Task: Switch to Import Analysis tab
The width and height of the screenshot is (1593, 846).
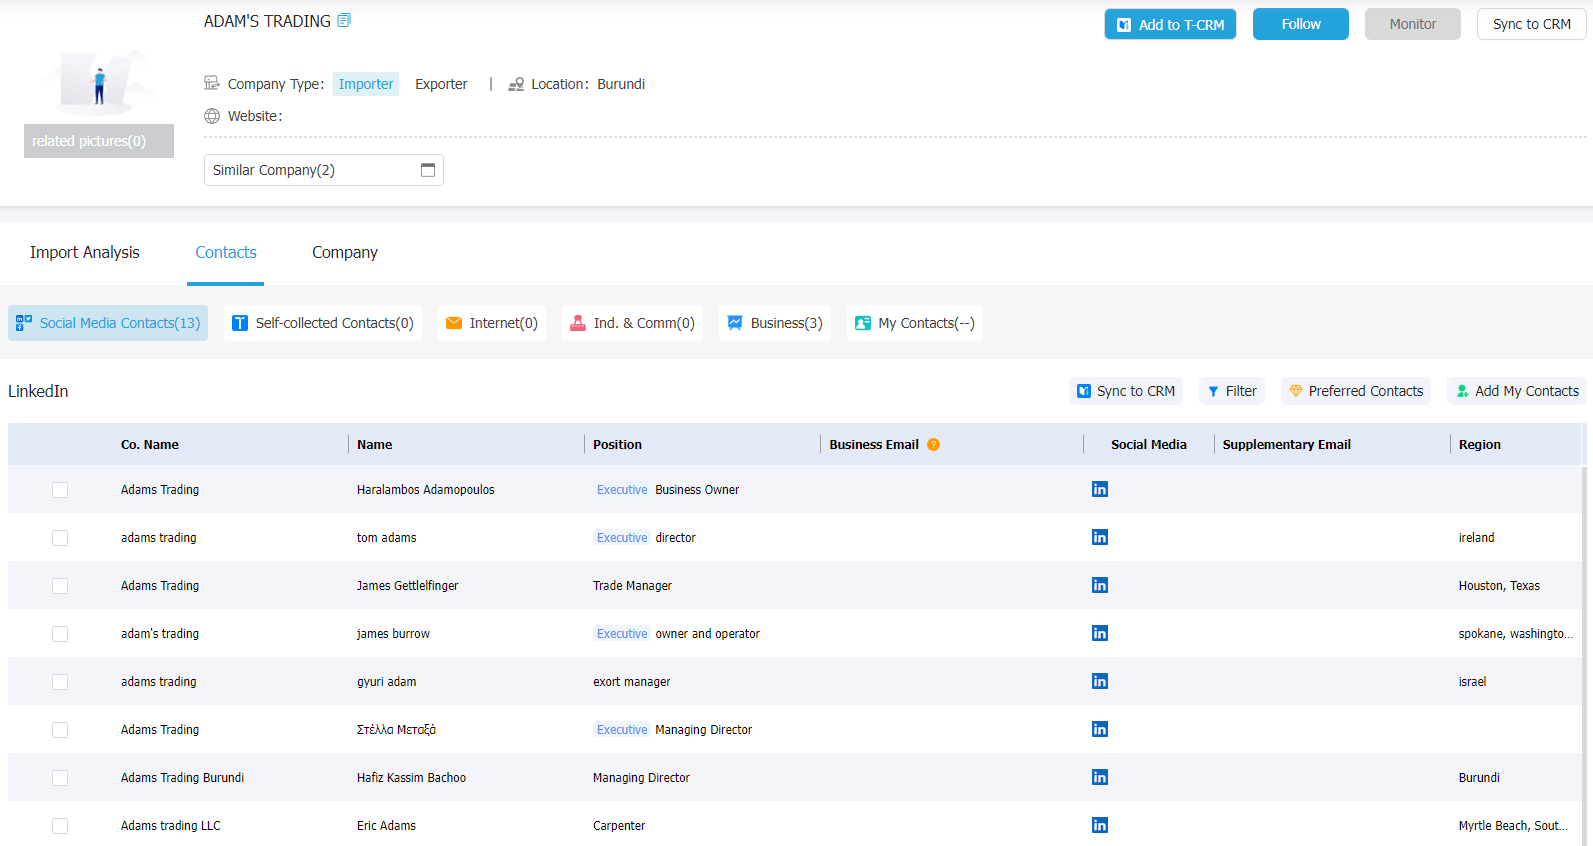Action: click(x=85, y=252)
